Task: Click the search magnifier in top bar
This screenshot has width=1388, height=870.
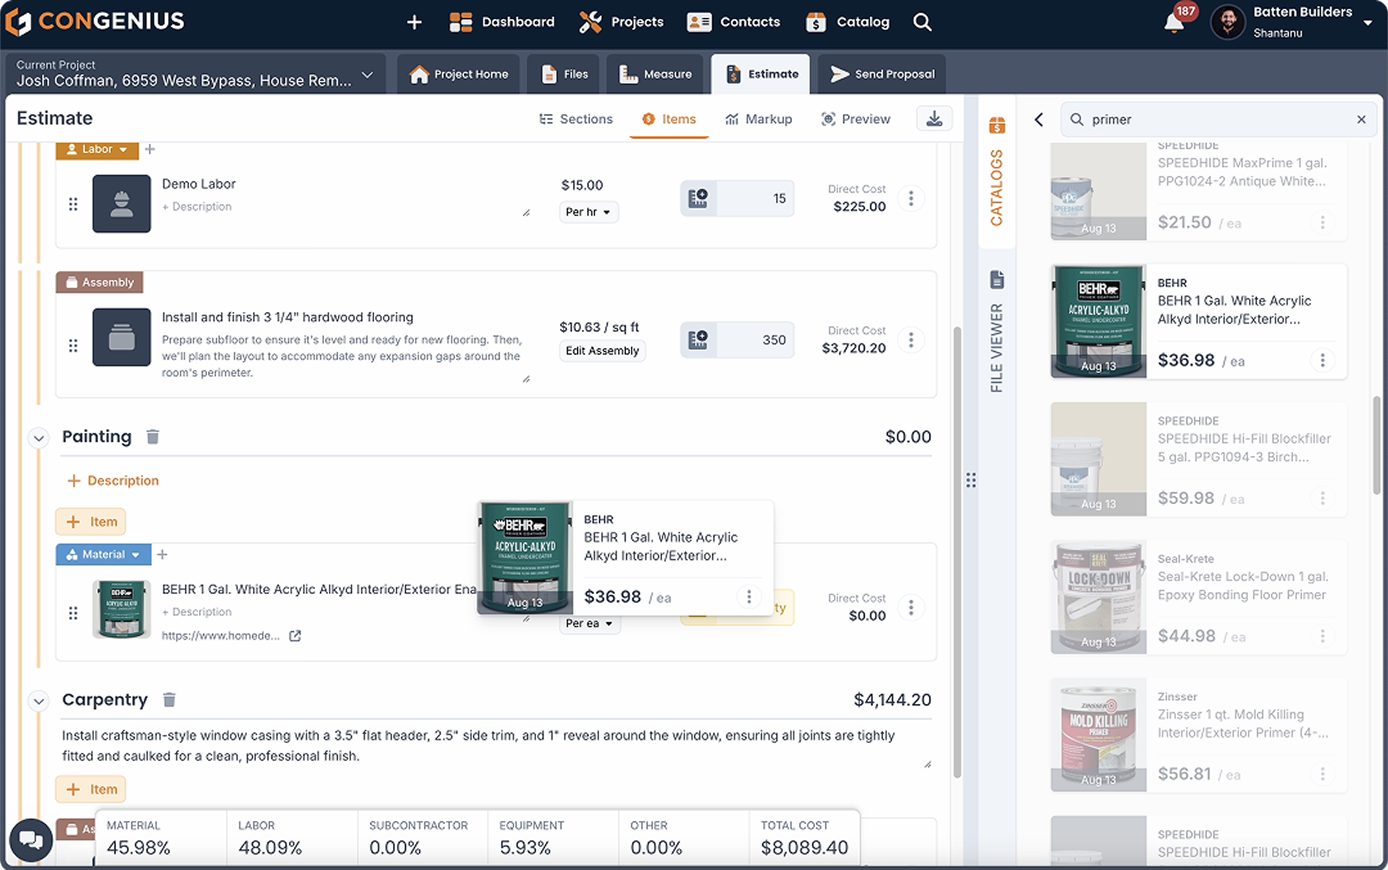Action: tap(922, 22)
